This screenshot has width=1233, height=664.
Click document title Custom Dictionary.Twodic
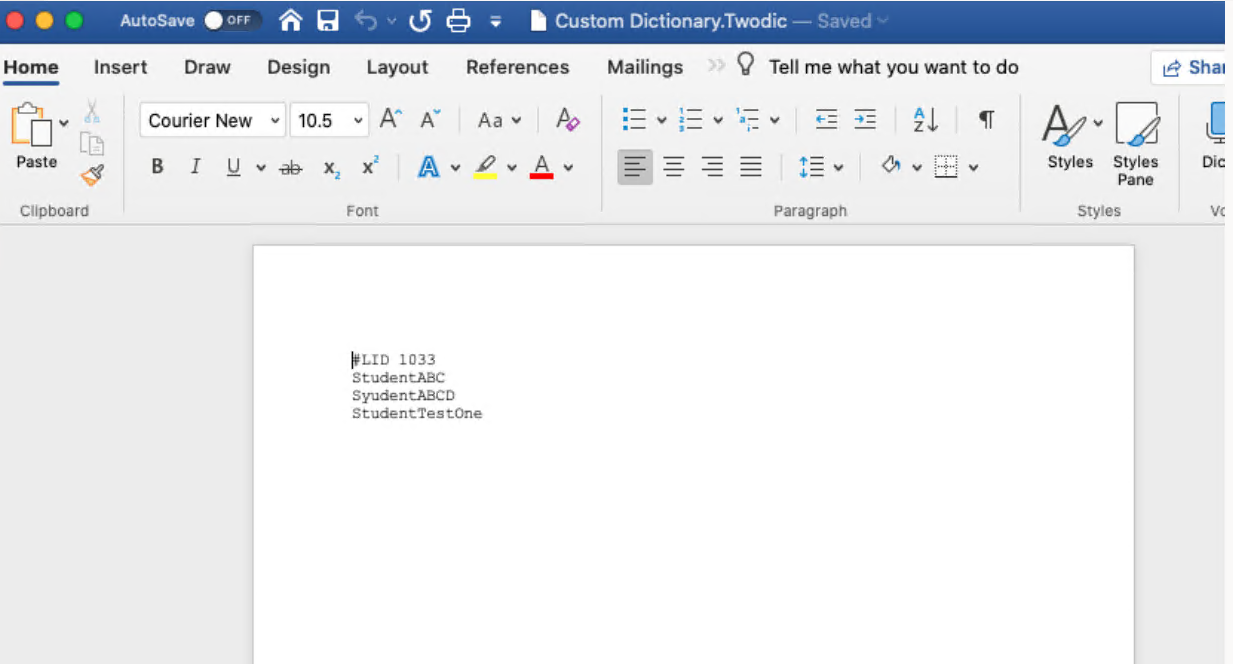[671, 21]
